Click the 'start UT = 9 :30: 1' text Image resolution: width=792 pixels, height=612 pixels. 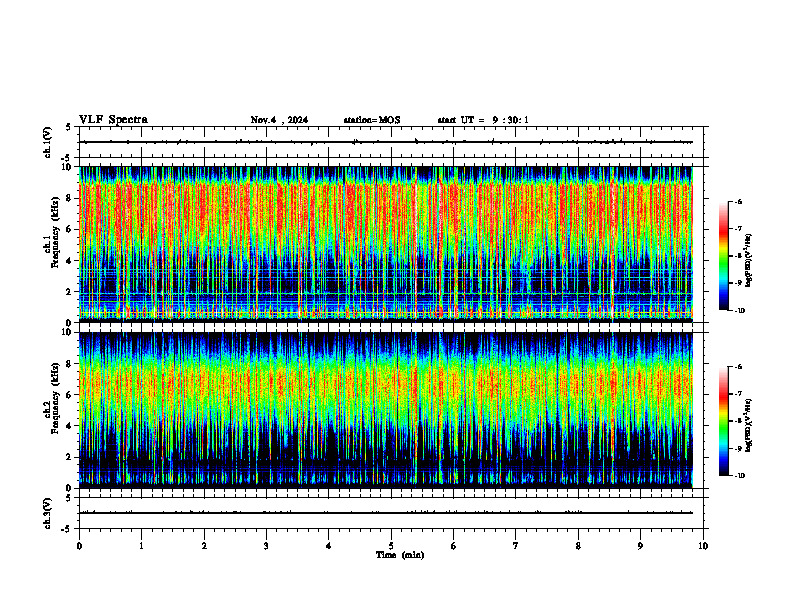[483, 120]
